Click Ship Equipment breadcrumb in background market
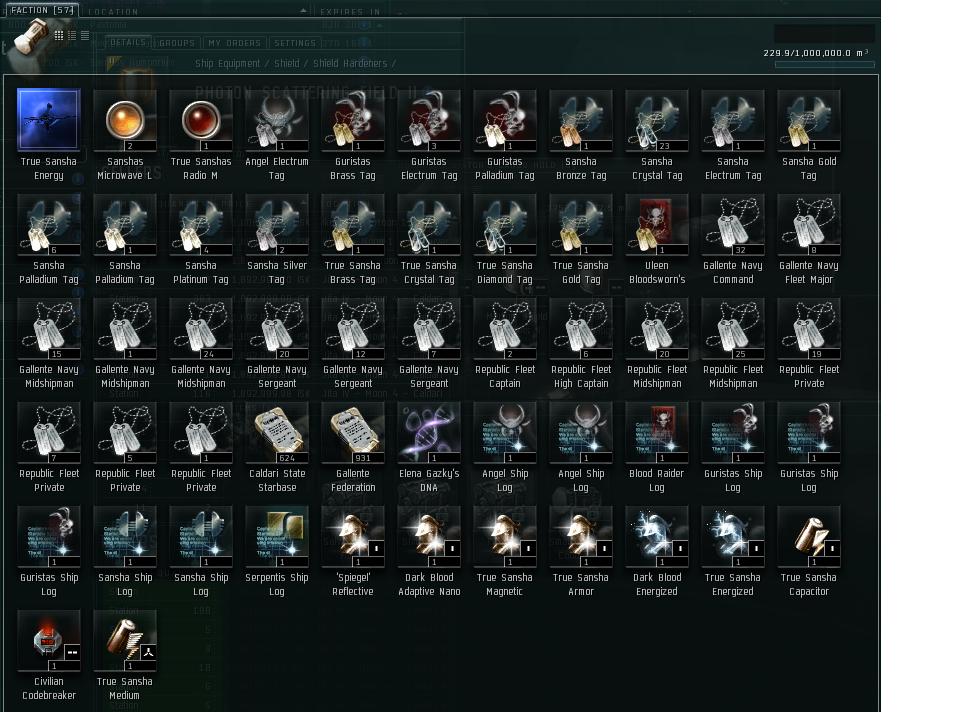The image size is (960, 712). click(227, 63)
